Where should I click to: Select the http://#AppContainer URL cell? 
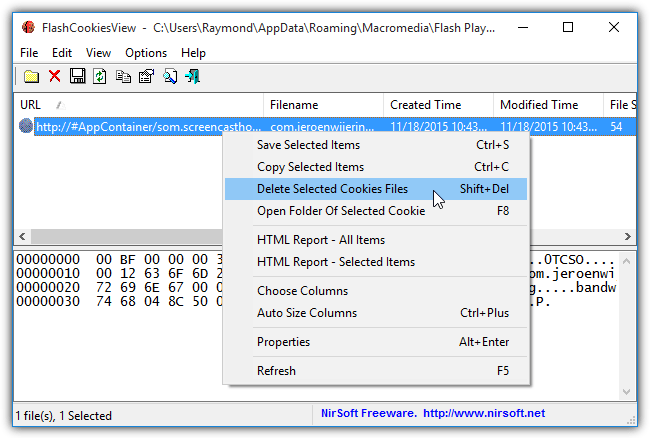click(x=148, y=126)
